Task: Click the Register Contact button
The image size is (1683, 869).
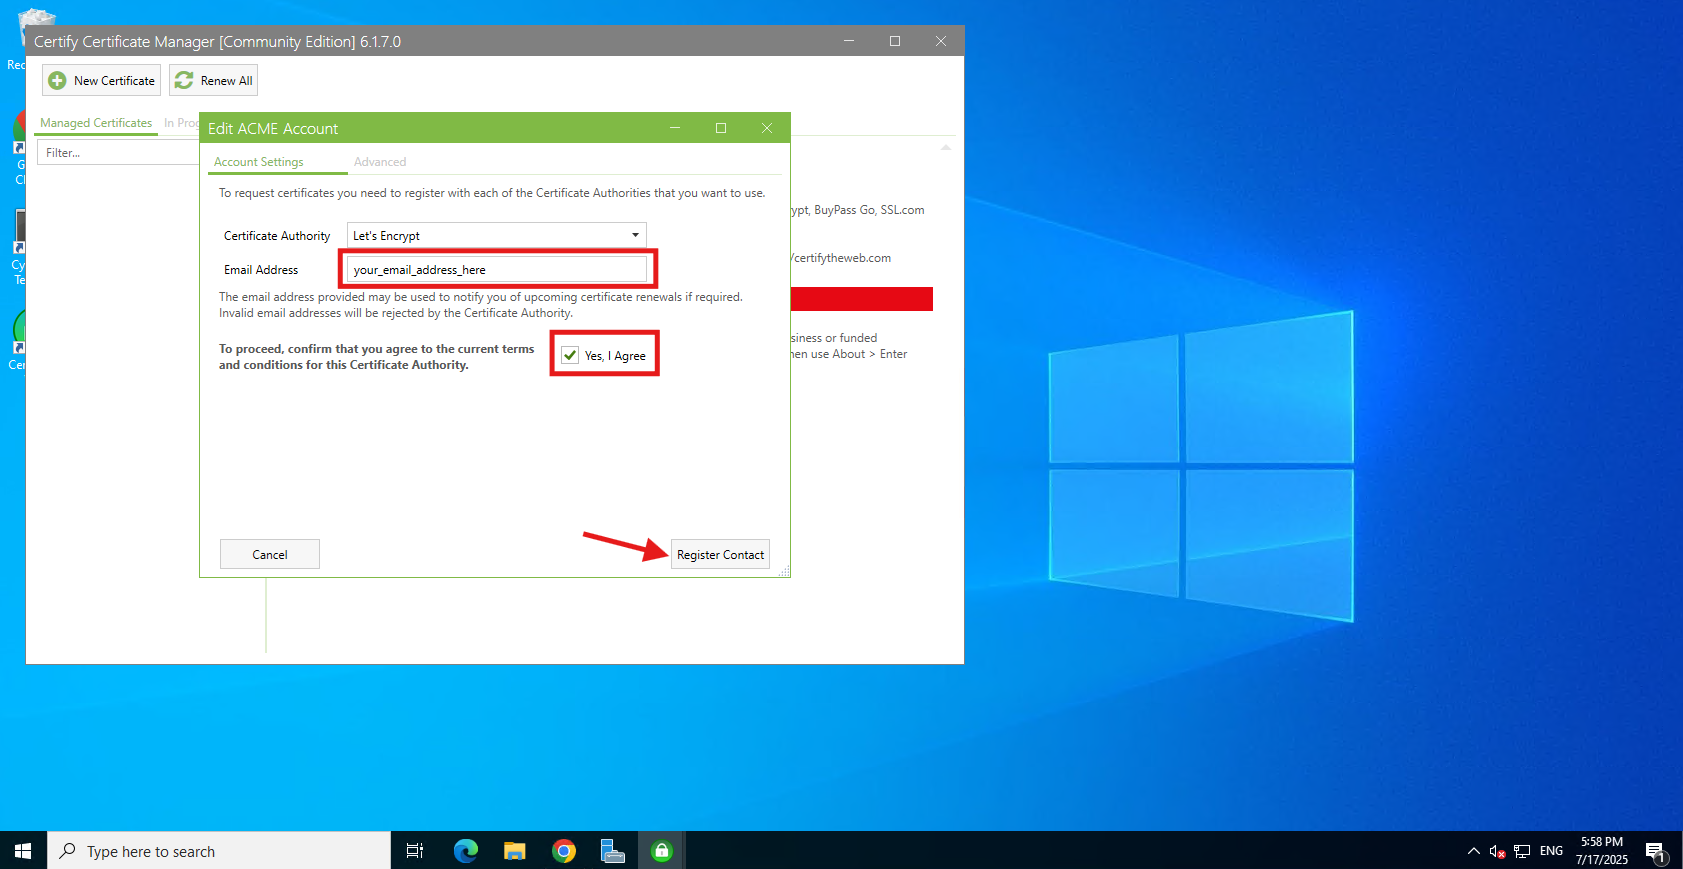Action: pos(720,554)
